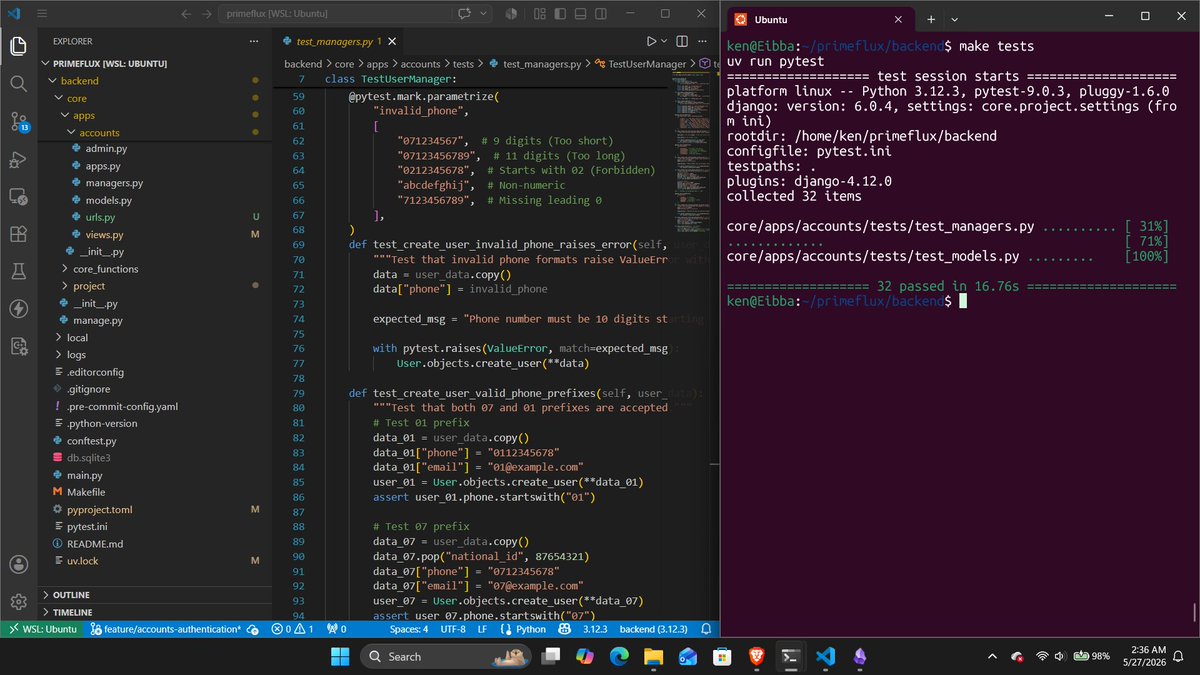Click WSL: Ubuntu remote indicator

41,629
